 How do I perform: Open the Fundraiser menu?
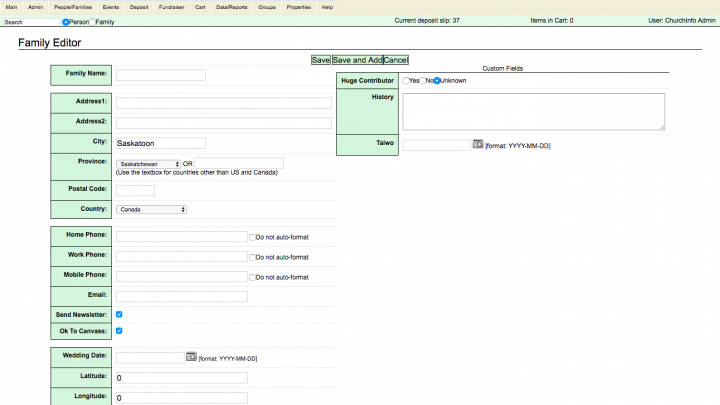171,7
